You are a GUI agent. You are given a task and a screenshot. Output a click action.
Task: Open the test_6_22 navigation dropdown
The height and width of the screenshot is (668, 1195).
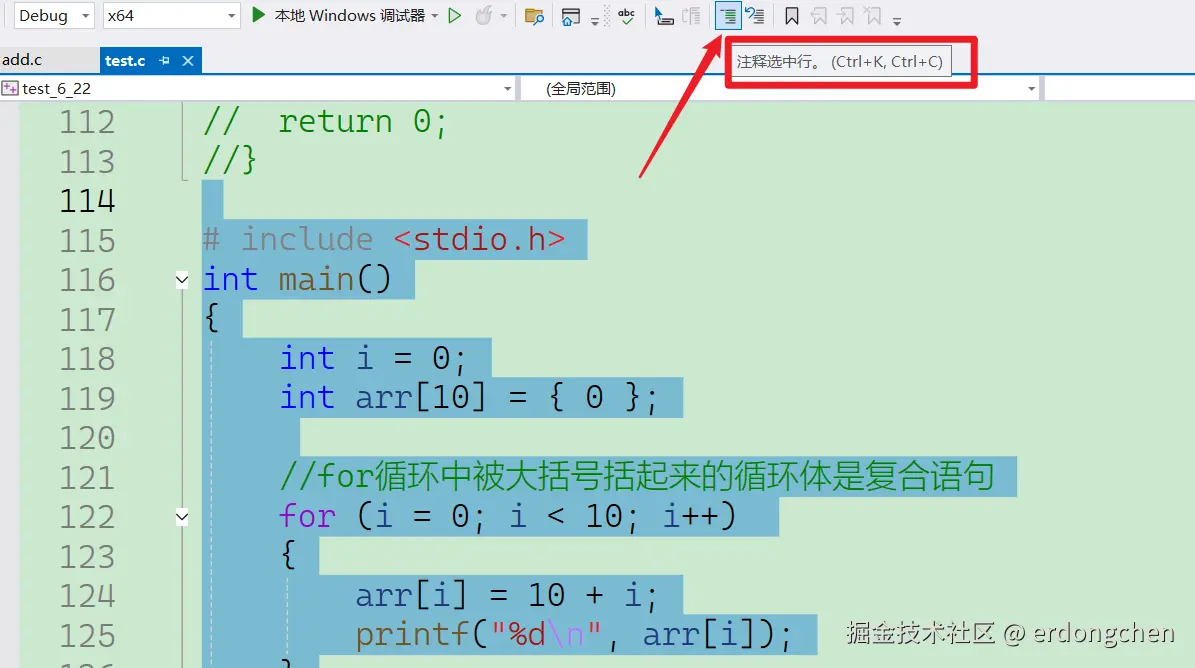507,88
